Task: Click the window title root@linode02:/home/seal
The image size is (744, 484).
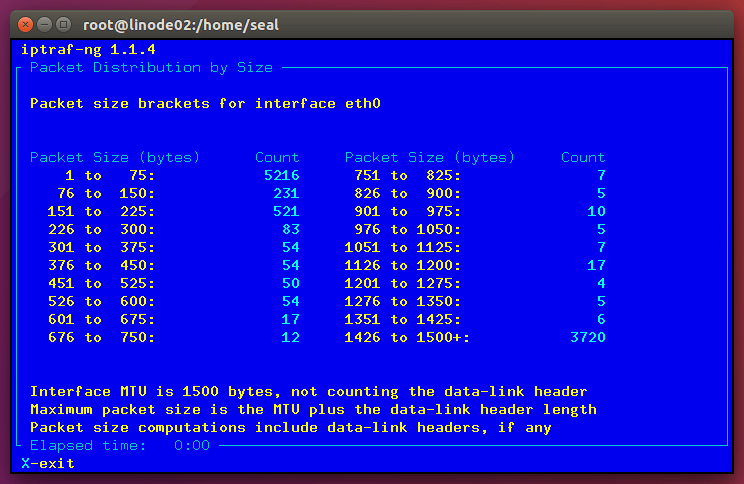Action: 181,25
